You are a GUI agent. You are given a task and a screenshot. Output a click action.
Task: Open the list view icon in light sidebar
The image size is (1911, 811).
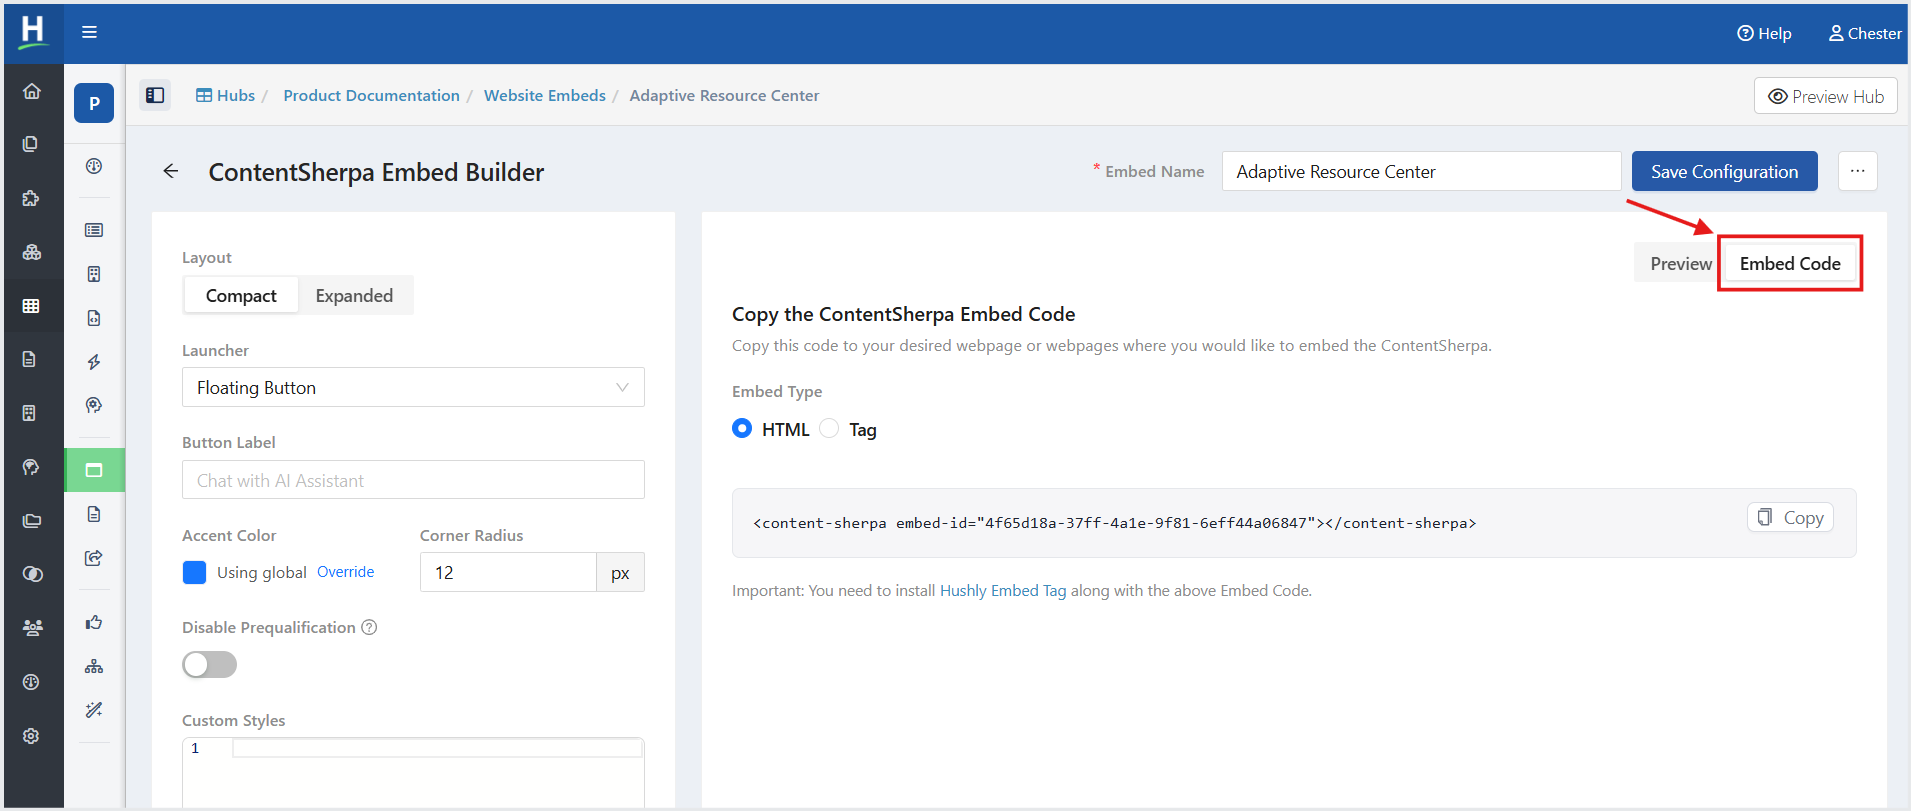(x=94, y=230)
